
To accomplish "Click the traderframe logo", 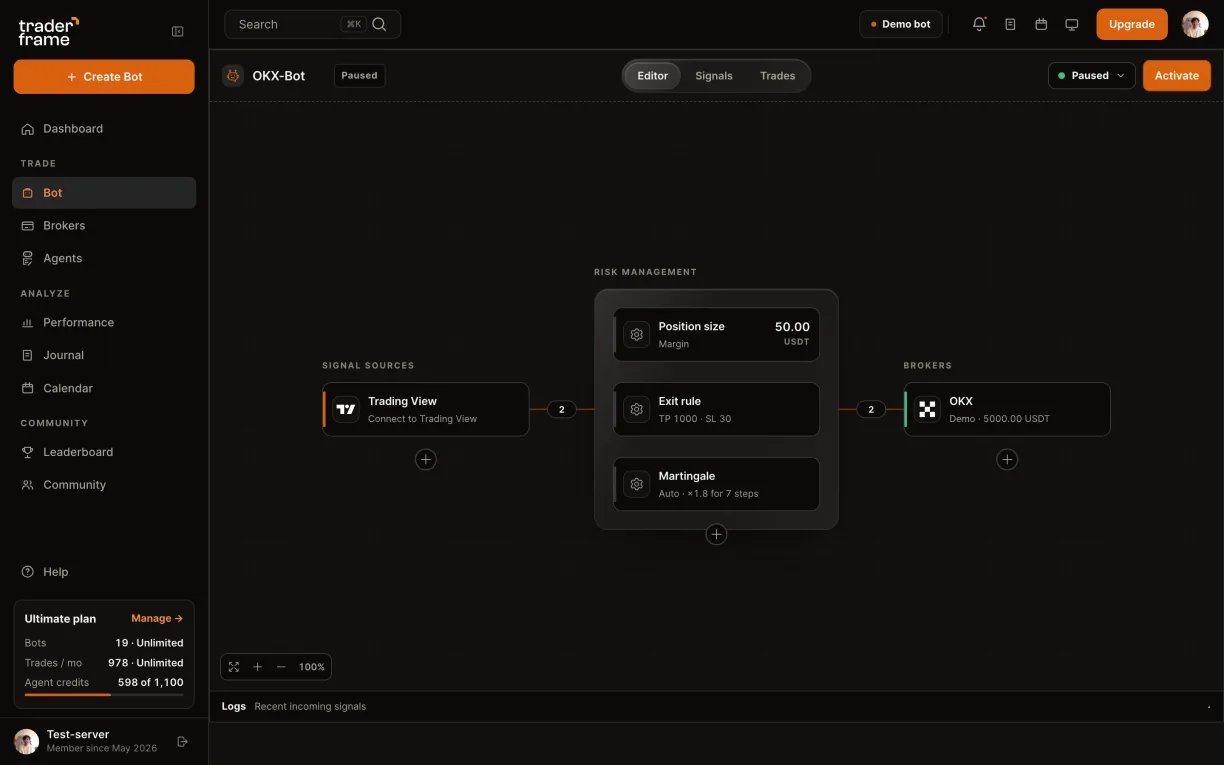I will coord(48,31).
